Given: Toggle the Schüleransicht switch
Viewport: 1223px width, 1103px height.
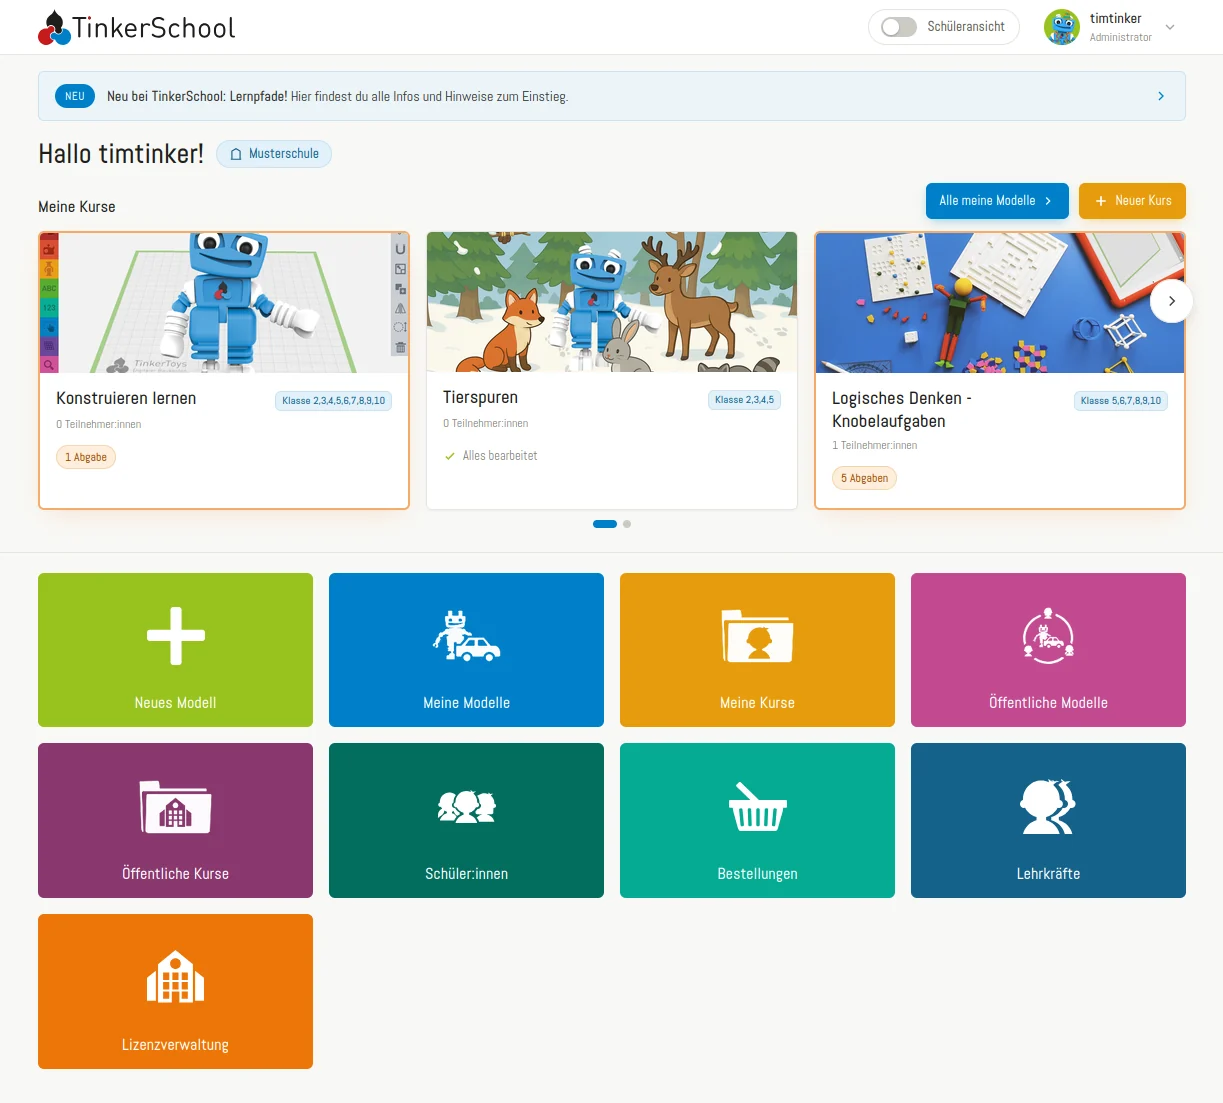Looking at the screenshot, I should click(899, 27).
